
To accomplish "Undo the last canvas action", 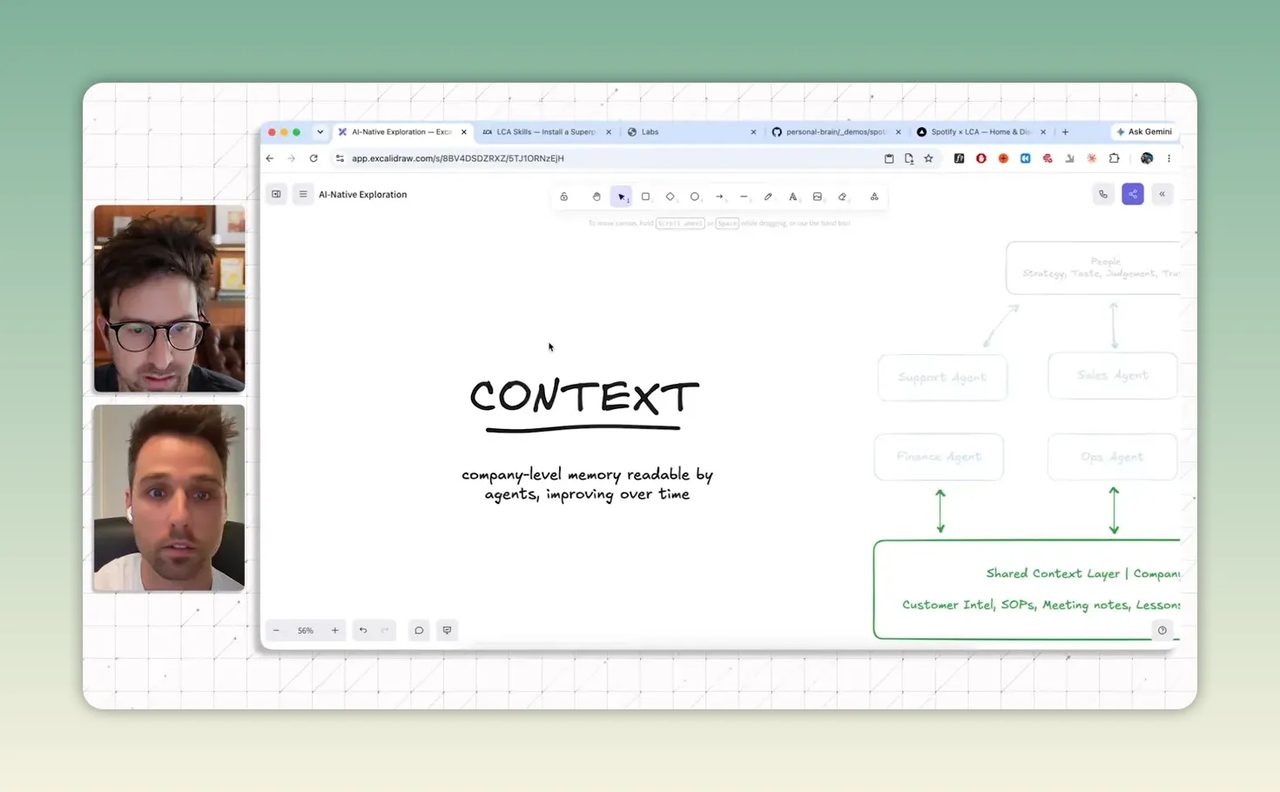I will (363, 630).
